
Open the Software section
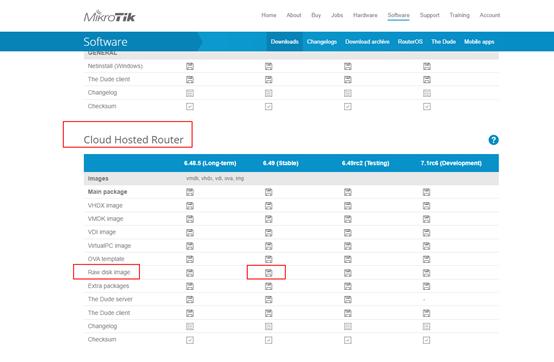[399, 15]
